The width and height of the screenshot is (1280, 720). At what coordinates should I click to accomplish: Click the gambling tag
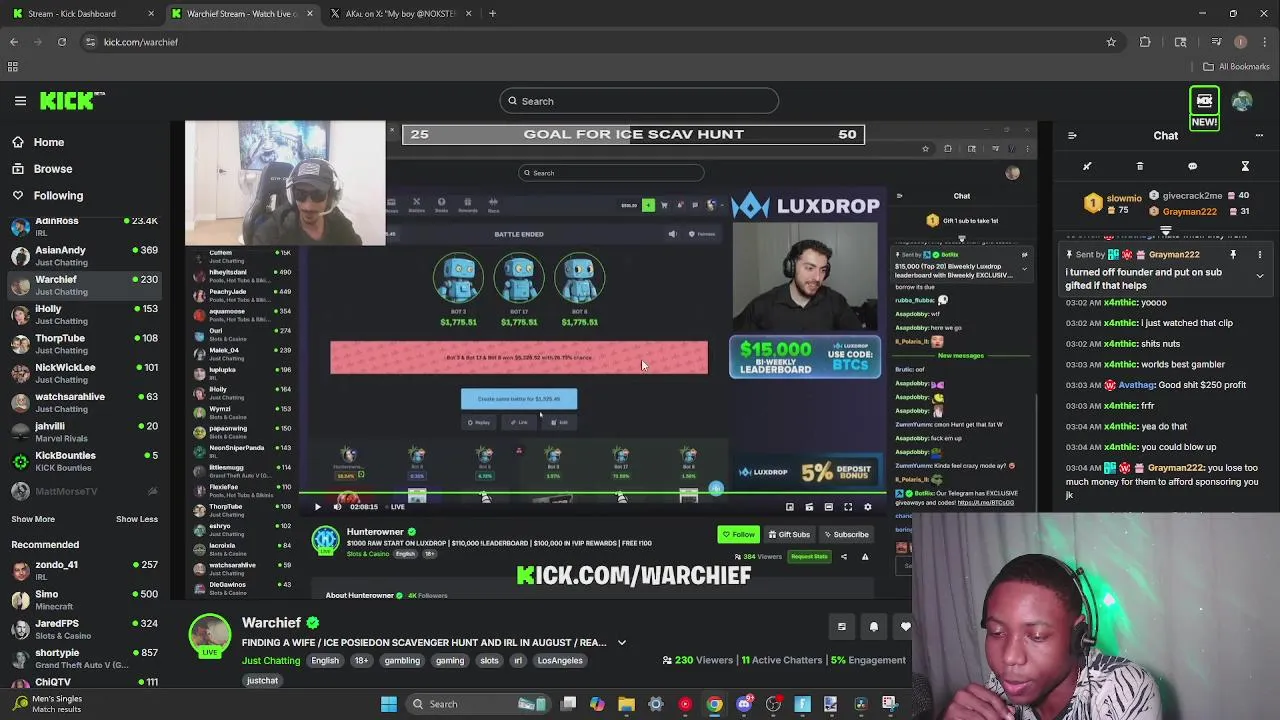[402, 661]
